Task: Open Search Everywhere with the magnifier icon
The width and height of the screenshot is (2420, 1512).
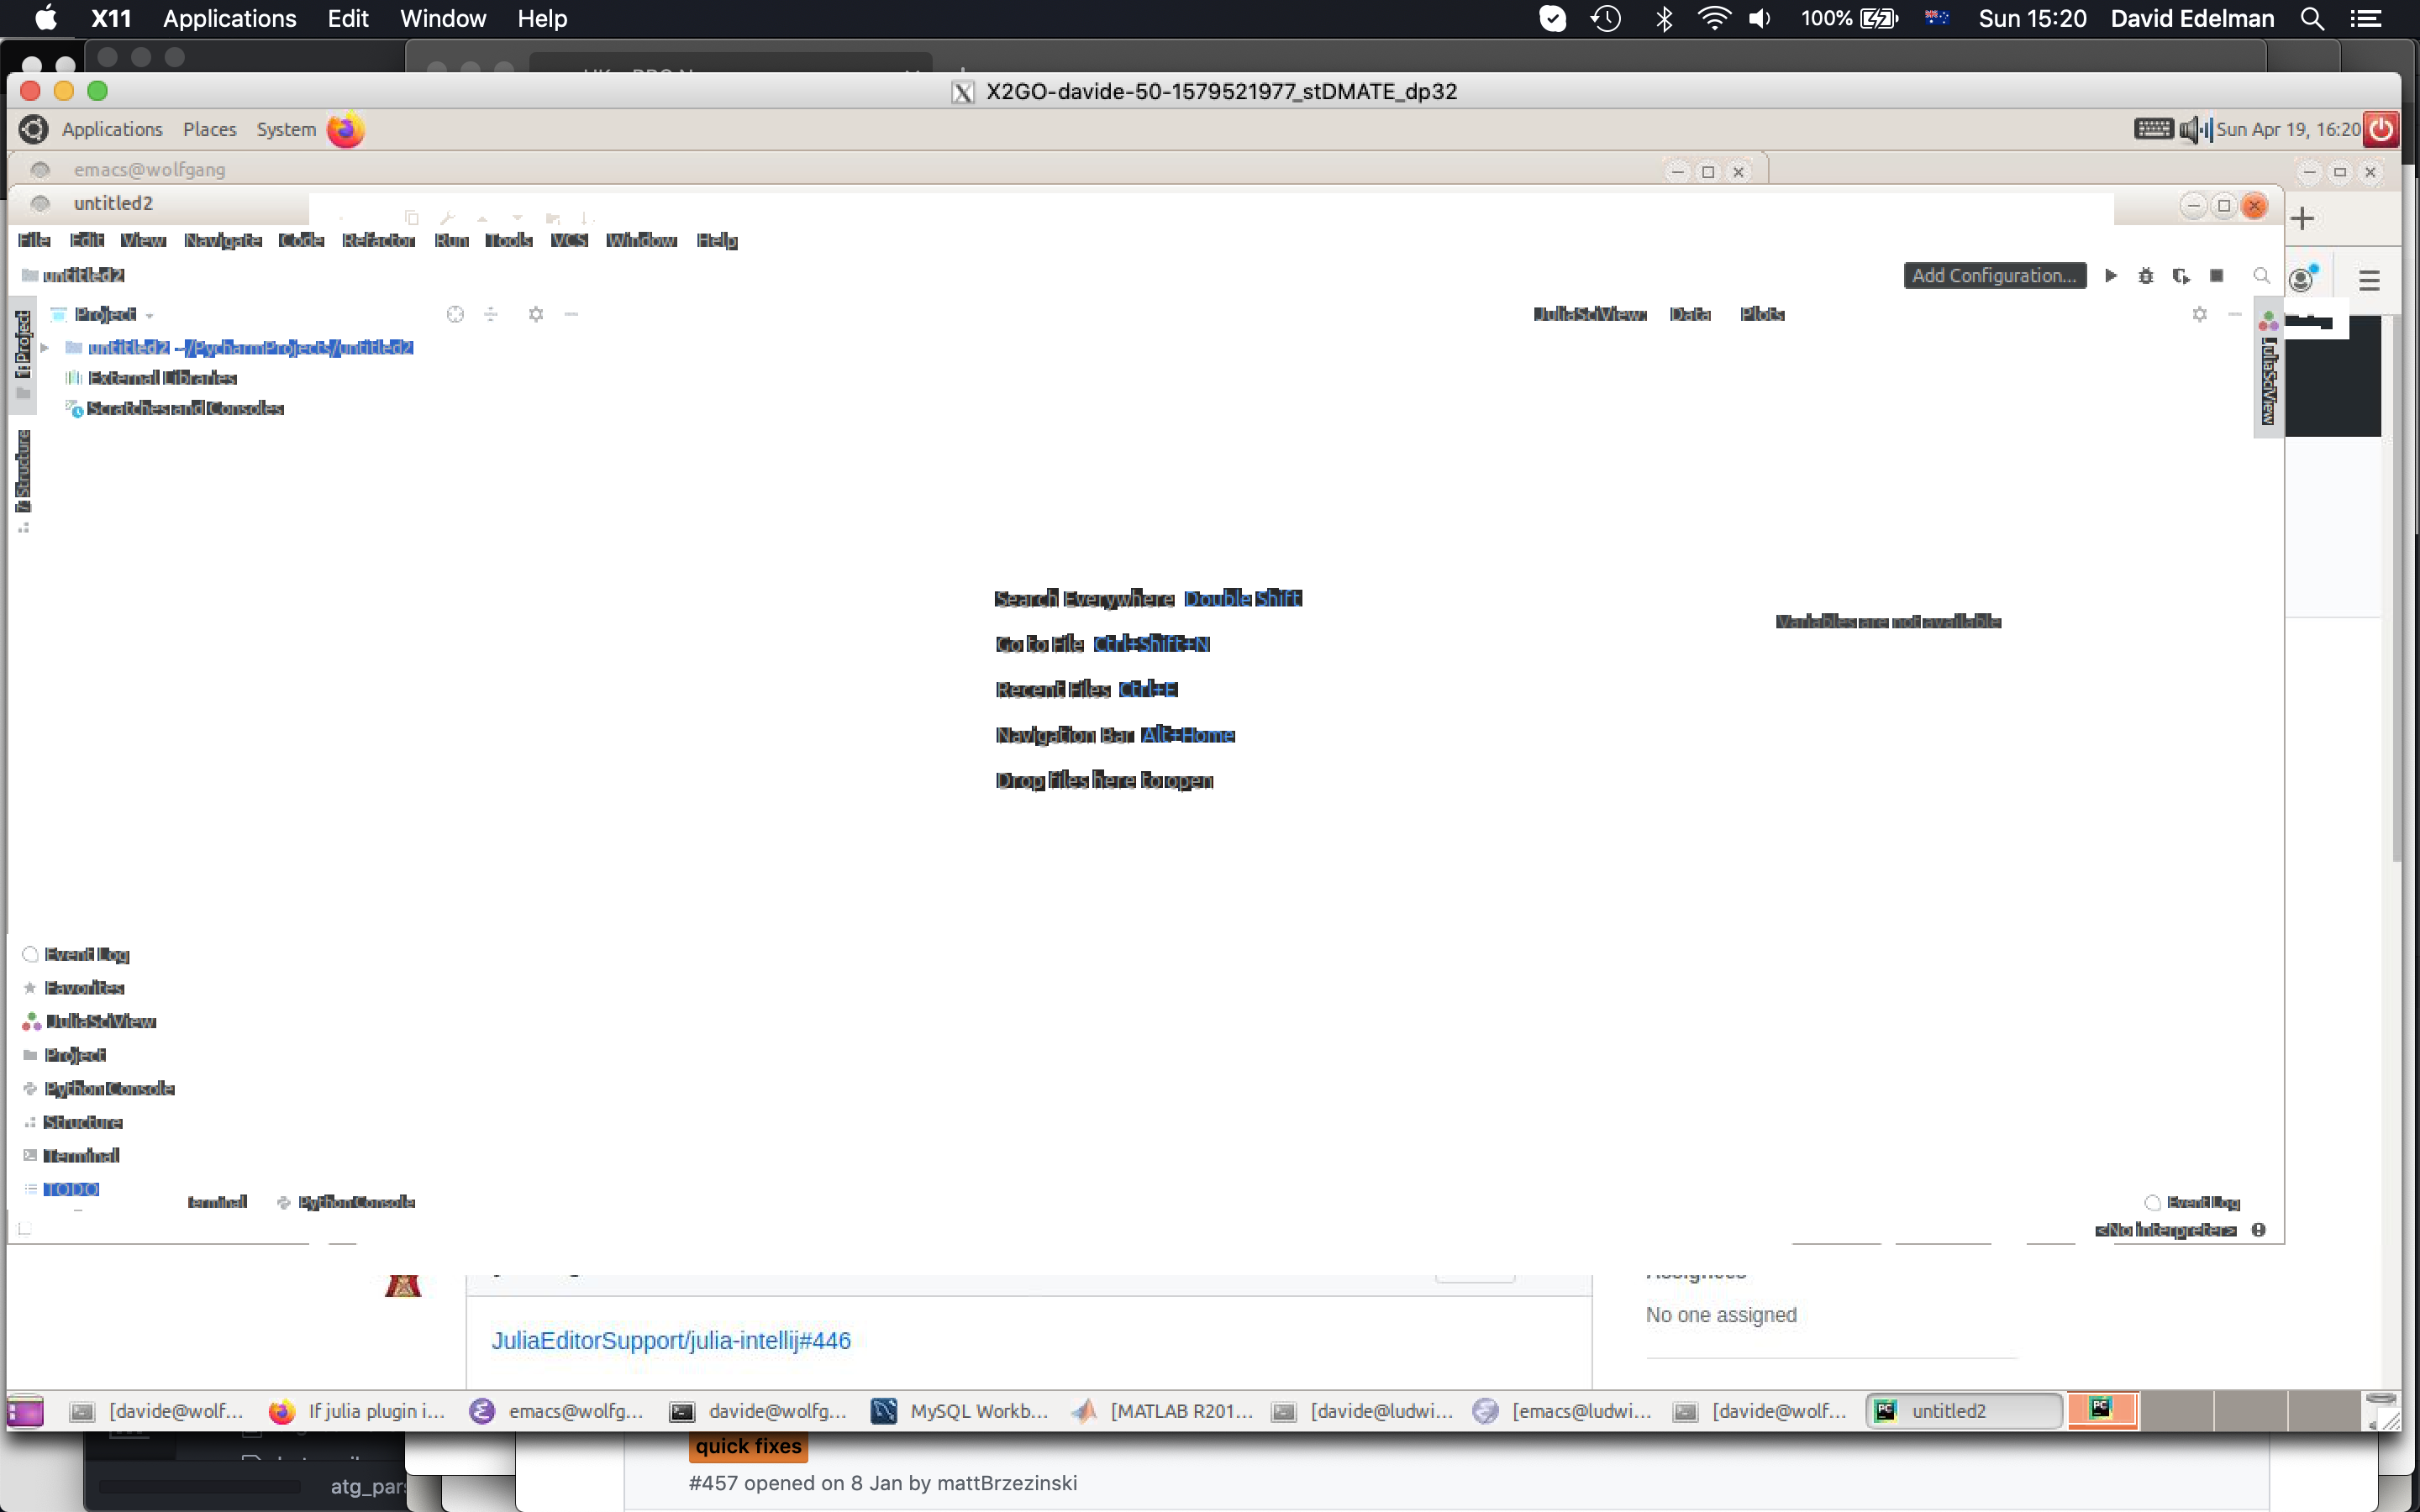Action: (2261, 275)
